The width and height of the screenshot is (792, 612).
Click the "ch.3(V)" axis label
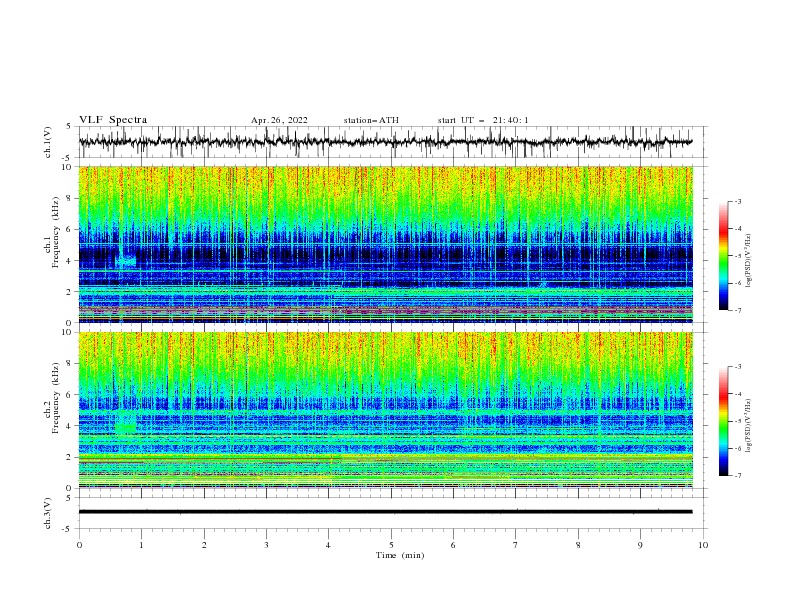pyautogui.click(x=48, y=513)
